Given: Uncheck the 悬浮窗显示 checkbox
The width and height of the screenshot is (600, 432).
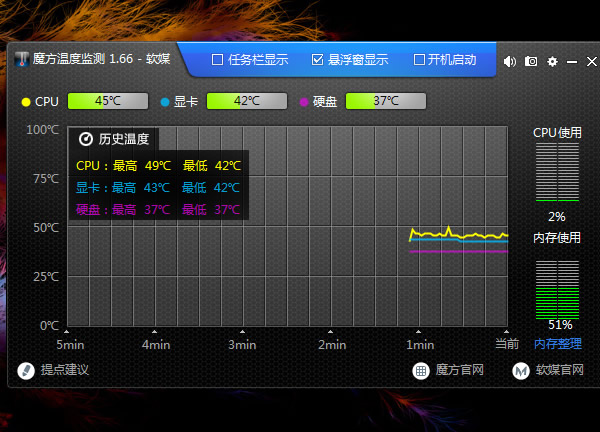Looking at the screenshot, I should 318,60.
